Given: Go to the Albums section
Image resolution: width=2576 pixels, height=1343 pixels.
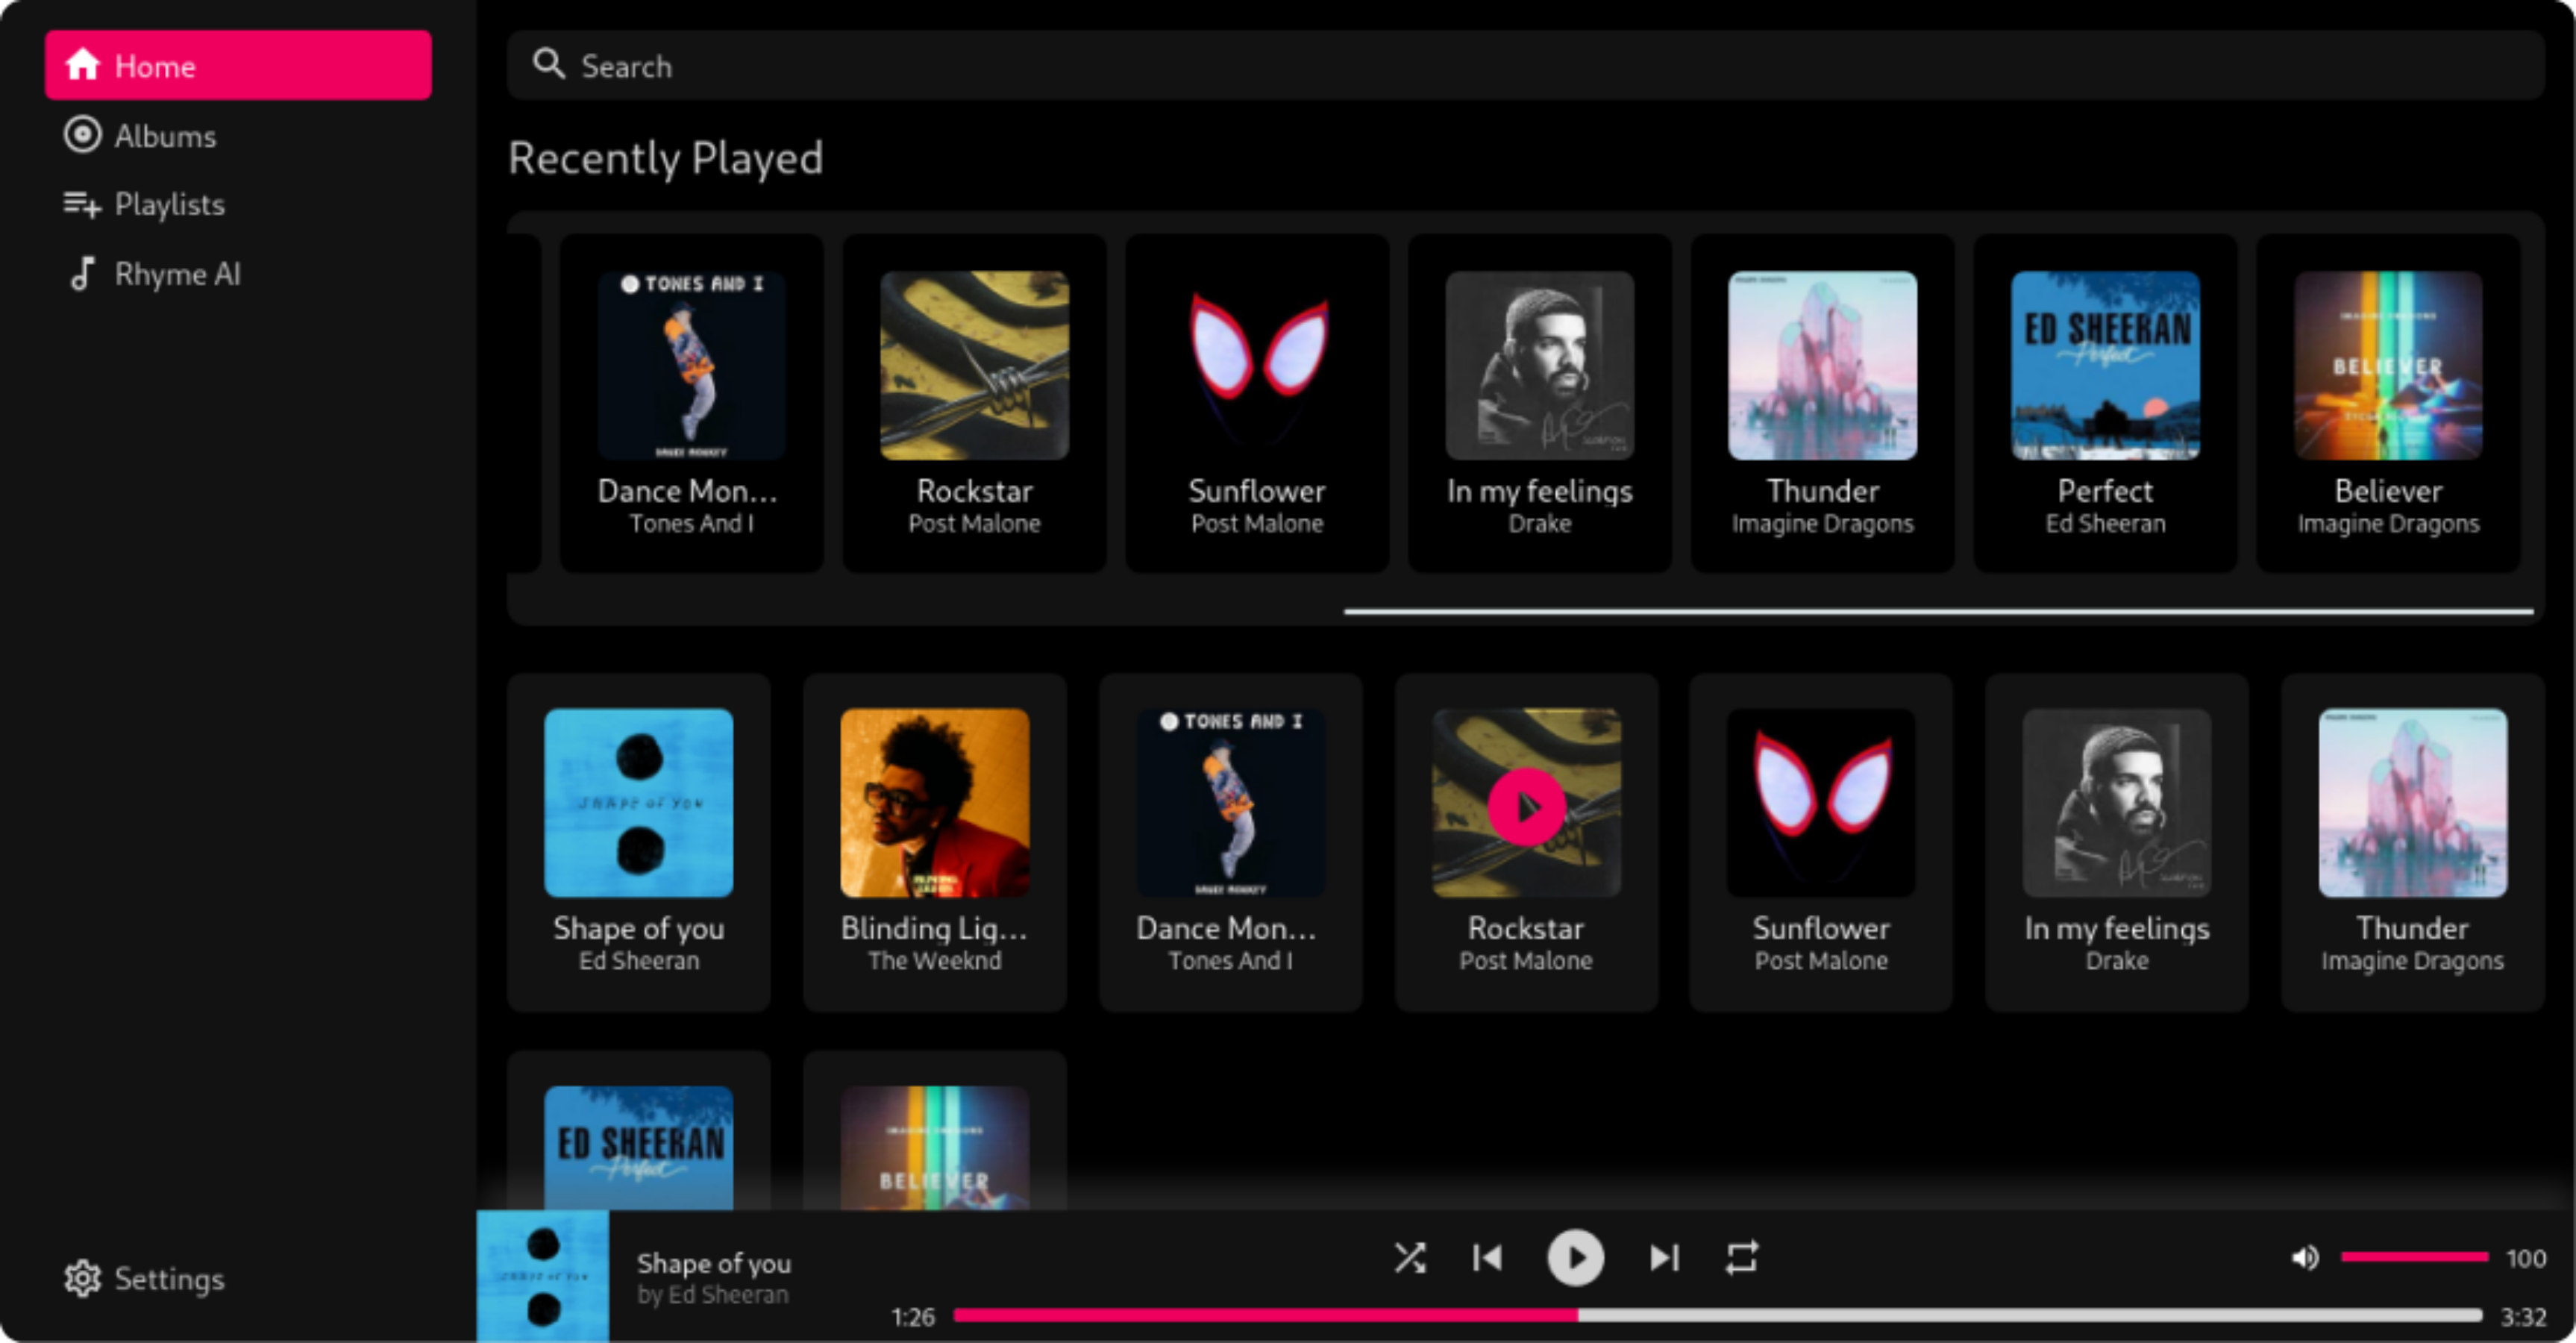Looking at the screenshot, I should [238, 135].
